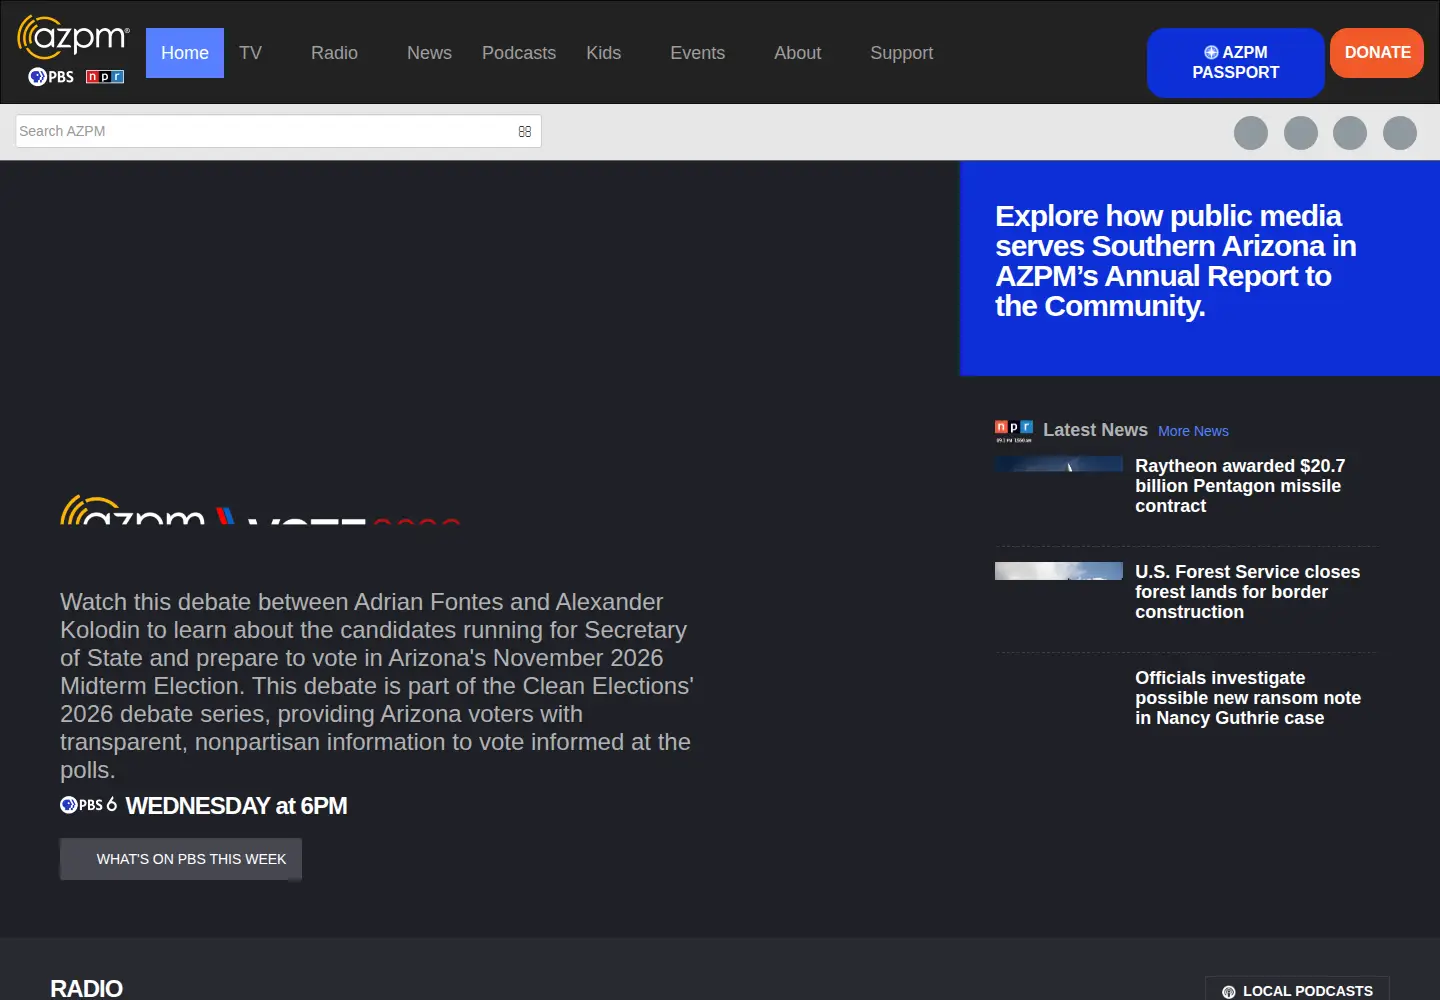Open the Events menu
The height and width of the screenshot is (1000, 1440).
click(x=698, y=53)
